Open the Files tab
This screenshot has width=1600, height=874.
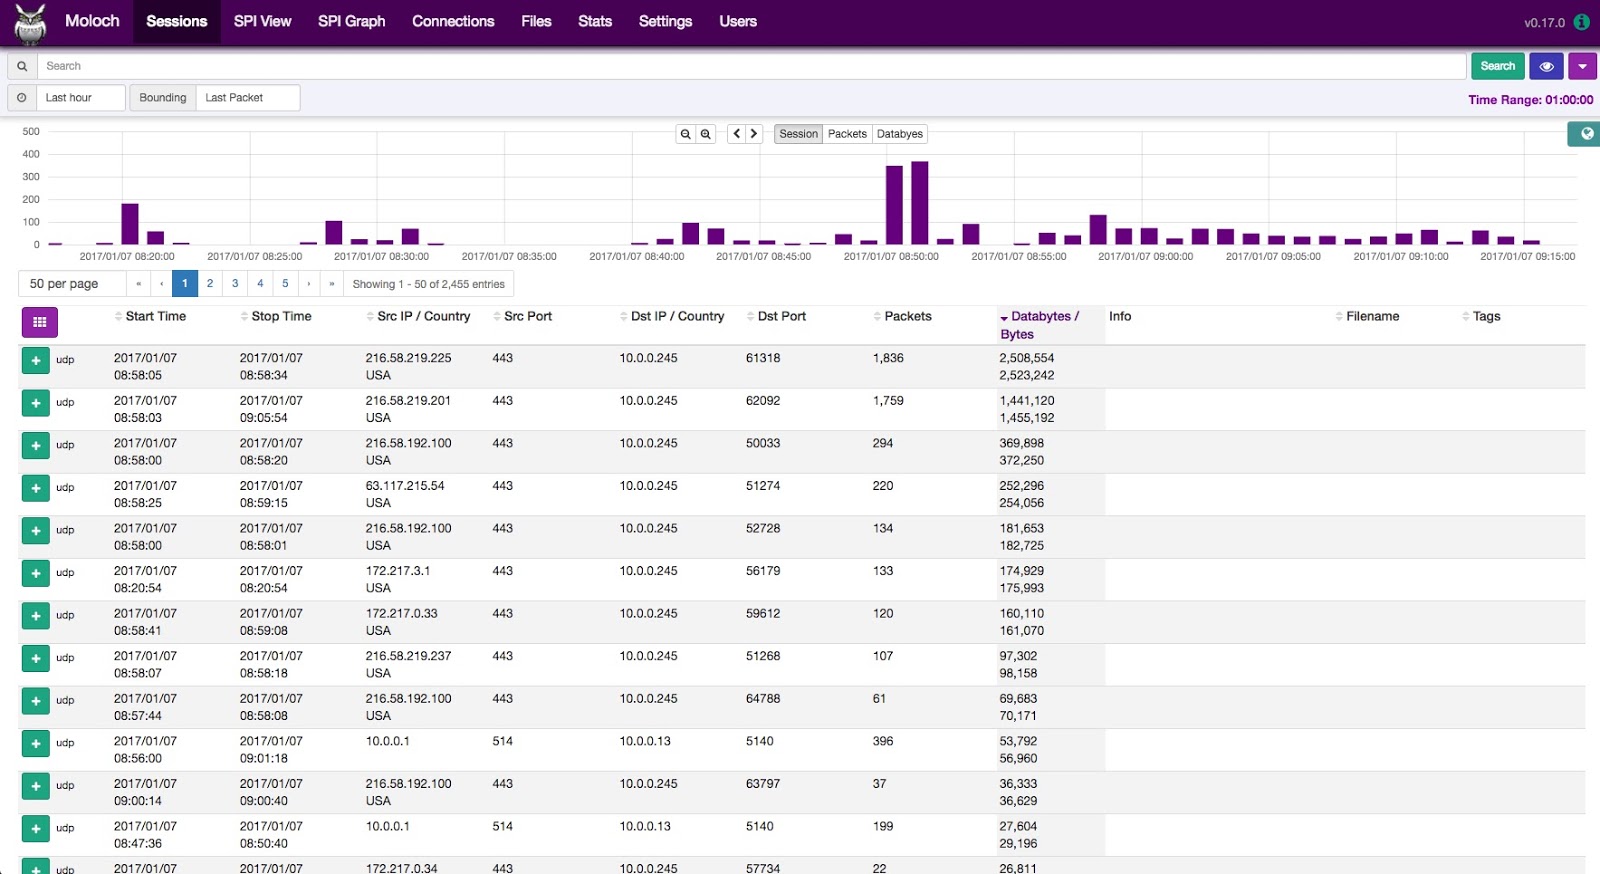coord(536,22)
